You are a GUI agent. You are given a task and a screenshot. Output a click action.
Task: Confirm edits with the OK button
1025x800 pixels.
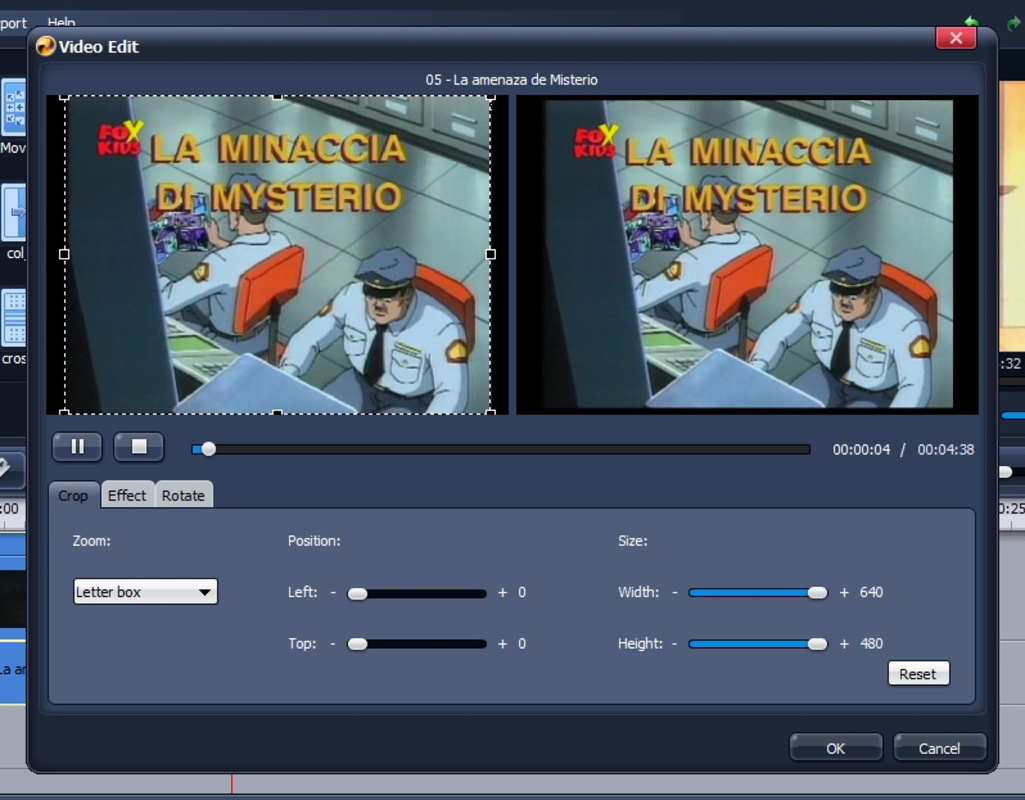[x=836, y=748]
